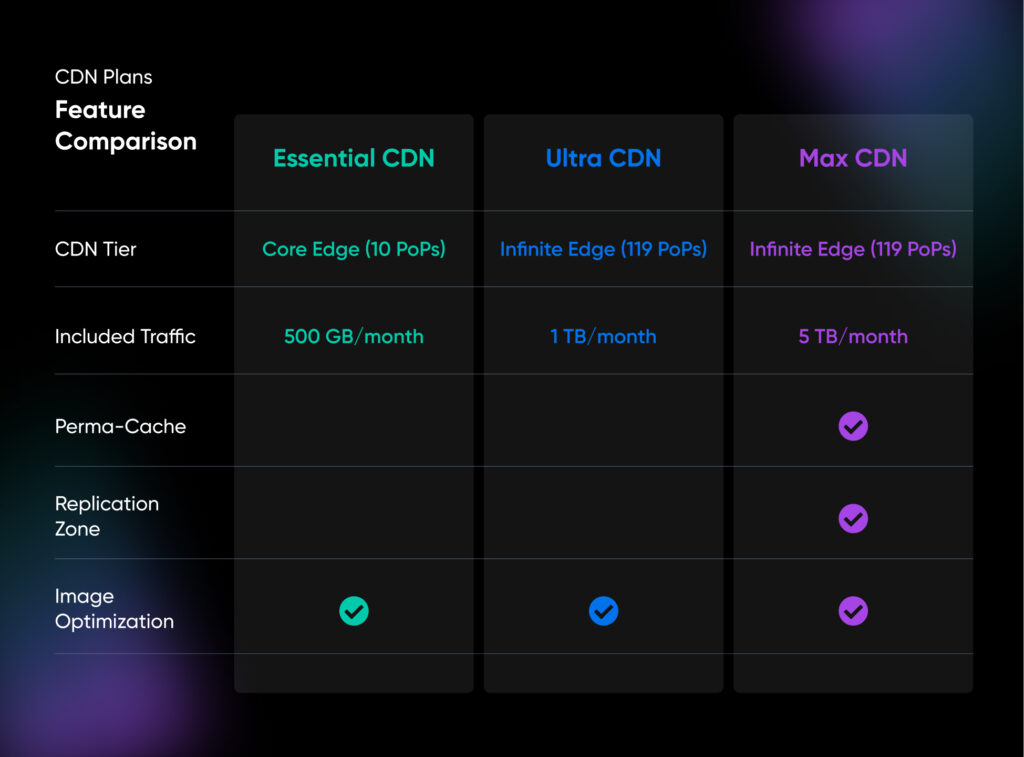The height and width of the screenshot is (757, 1024).
Task: Click the green Image Optimization checkmark
Action: (x=354, y=611)
